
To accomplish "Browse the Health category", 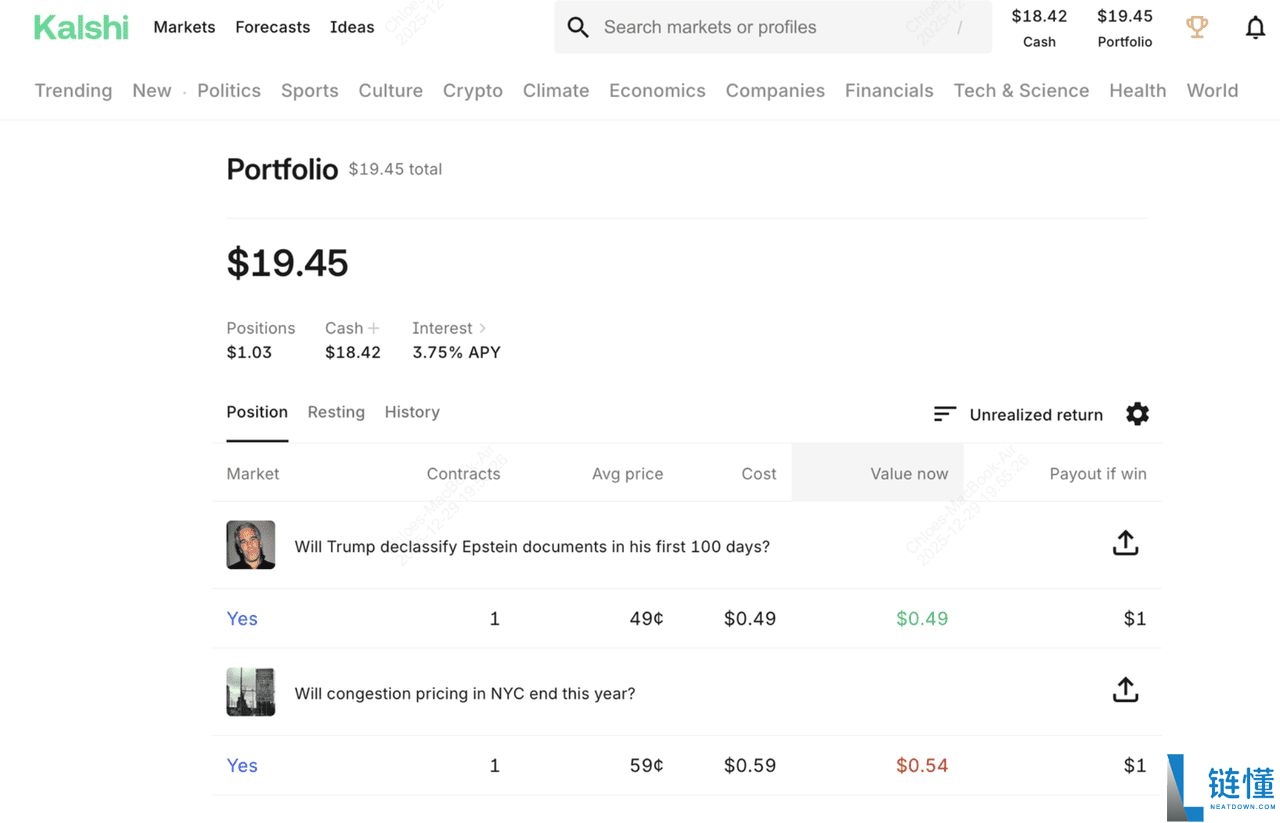I will (1138, 90).
